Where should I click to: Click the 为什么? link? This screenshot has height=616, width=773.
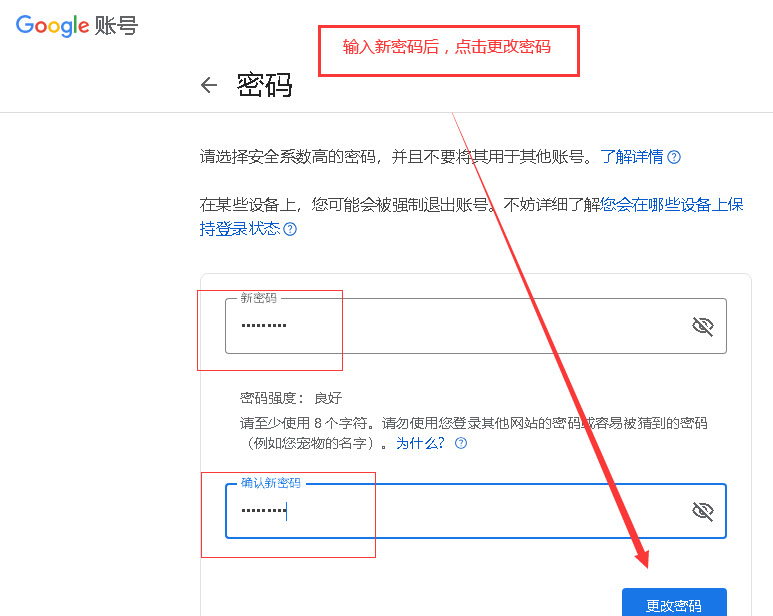click(420, 443)
